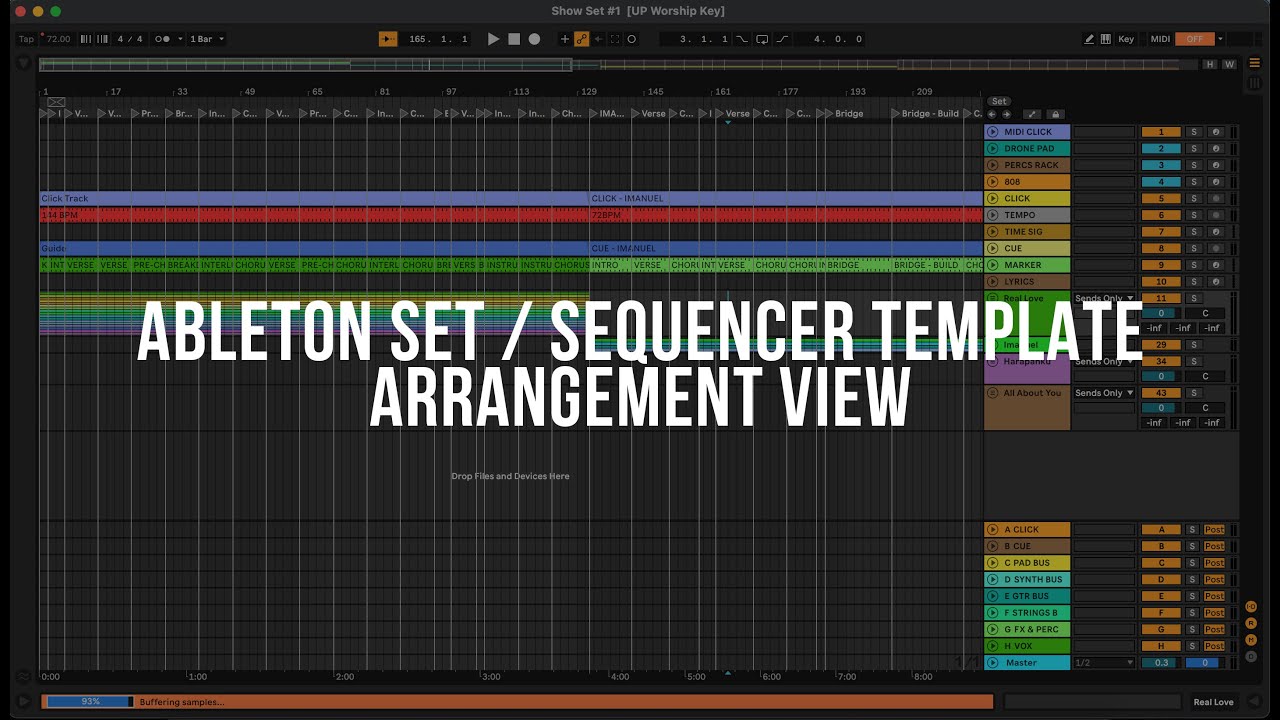Screen dimensions: 1280x720
Task: Toggle the metronome
Action: pos(162,39)
